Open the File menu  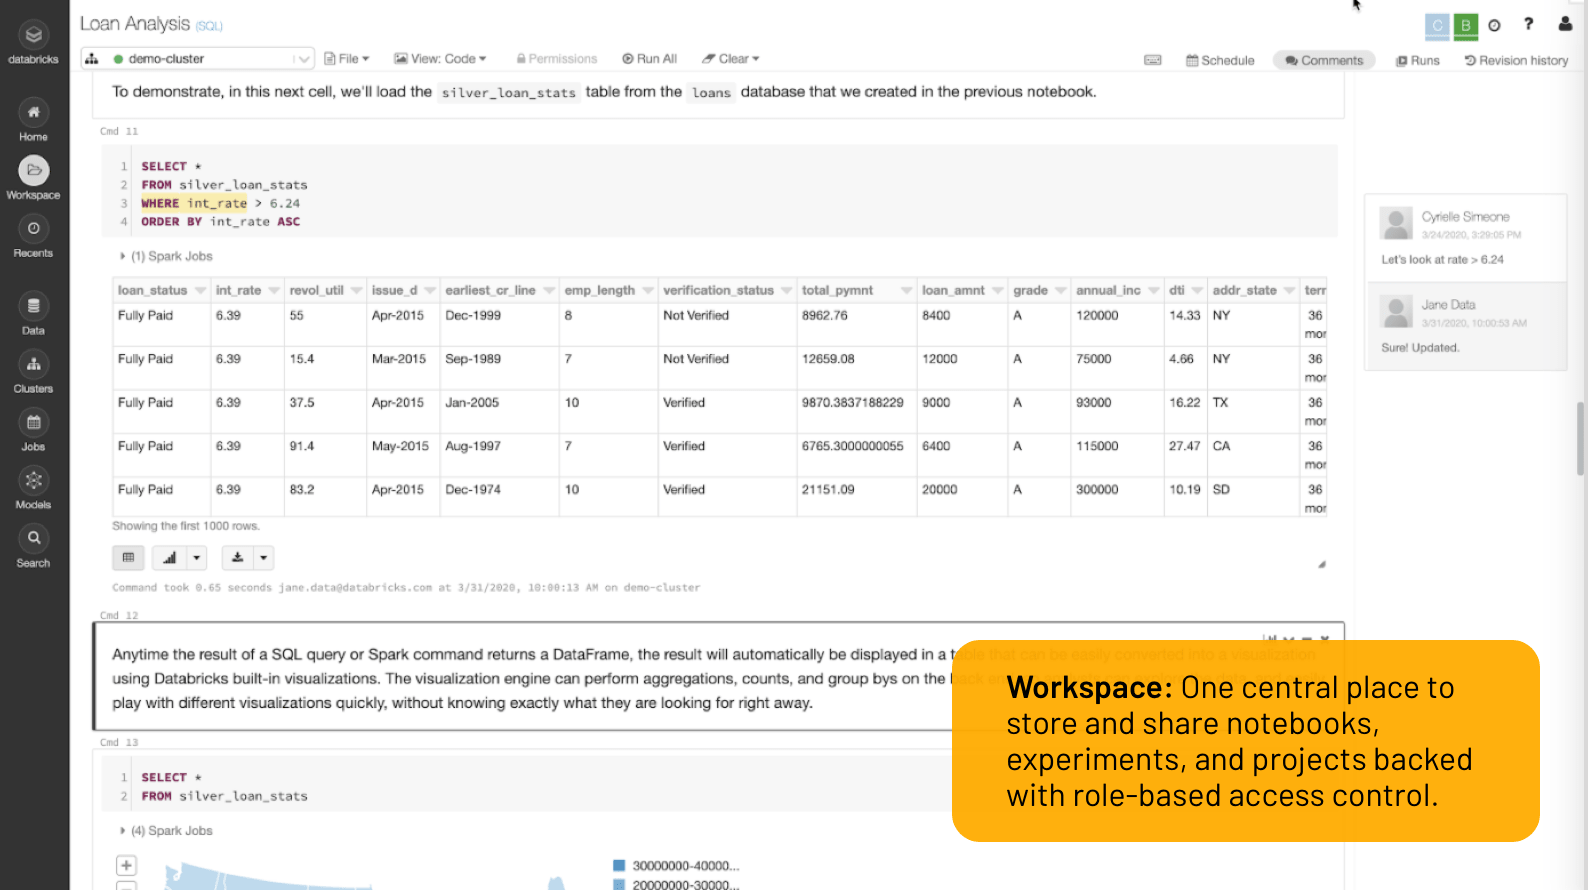pos(347,59)
